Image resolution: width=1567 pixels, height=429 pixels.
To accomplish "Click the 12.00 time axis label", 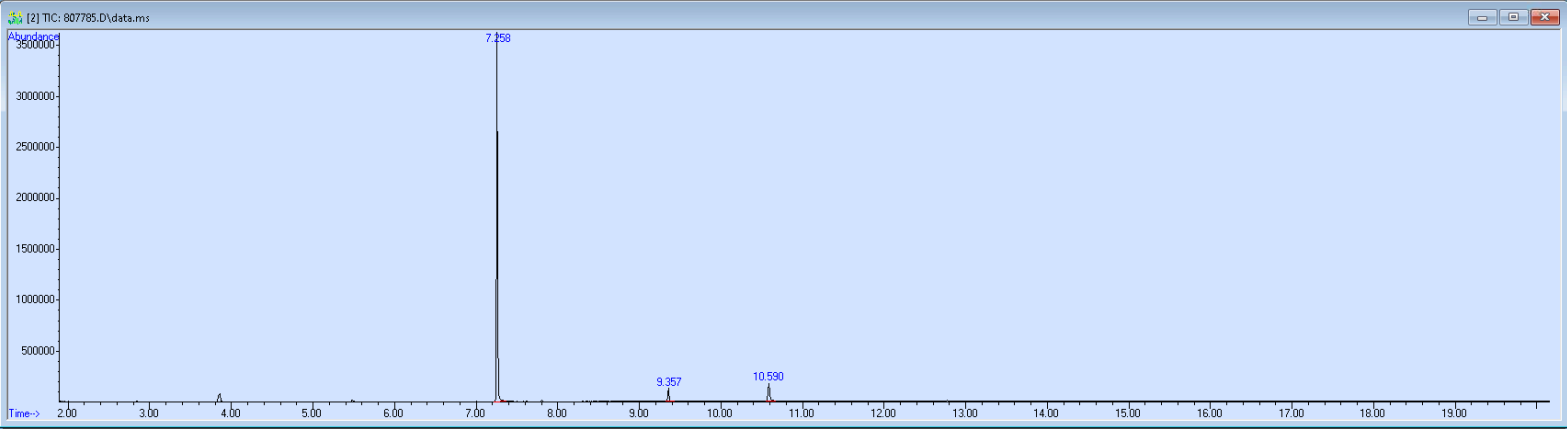I will click(x=883, y=412).
